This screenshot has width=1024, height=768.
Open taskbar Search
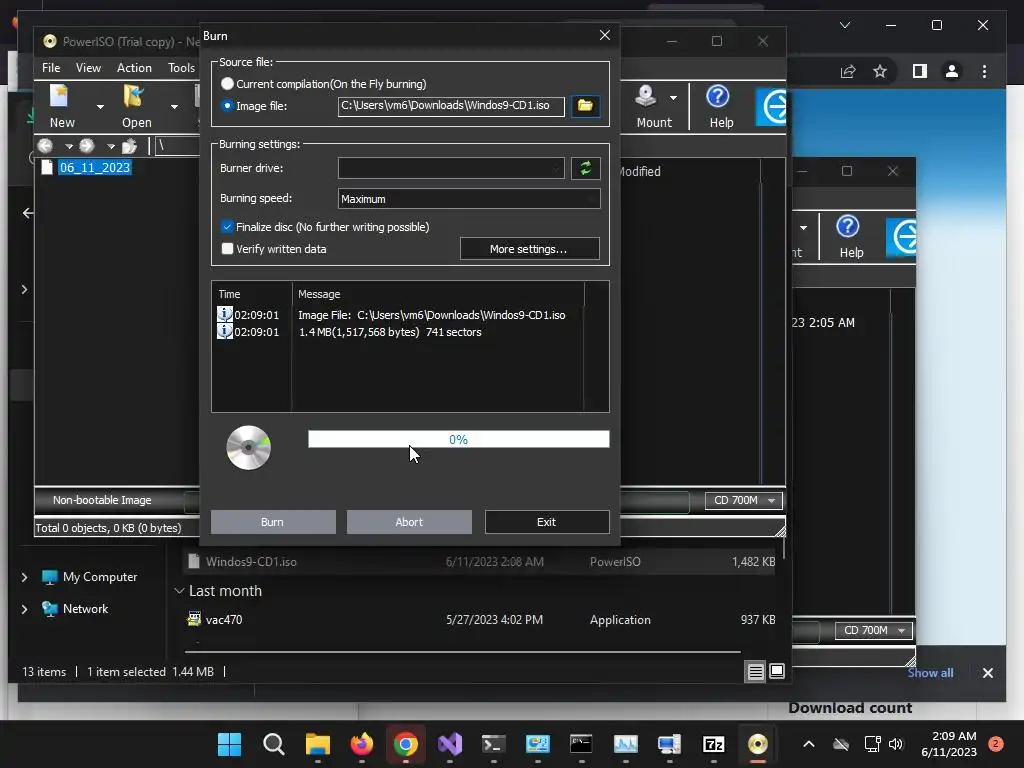click(x=274, y=744)
